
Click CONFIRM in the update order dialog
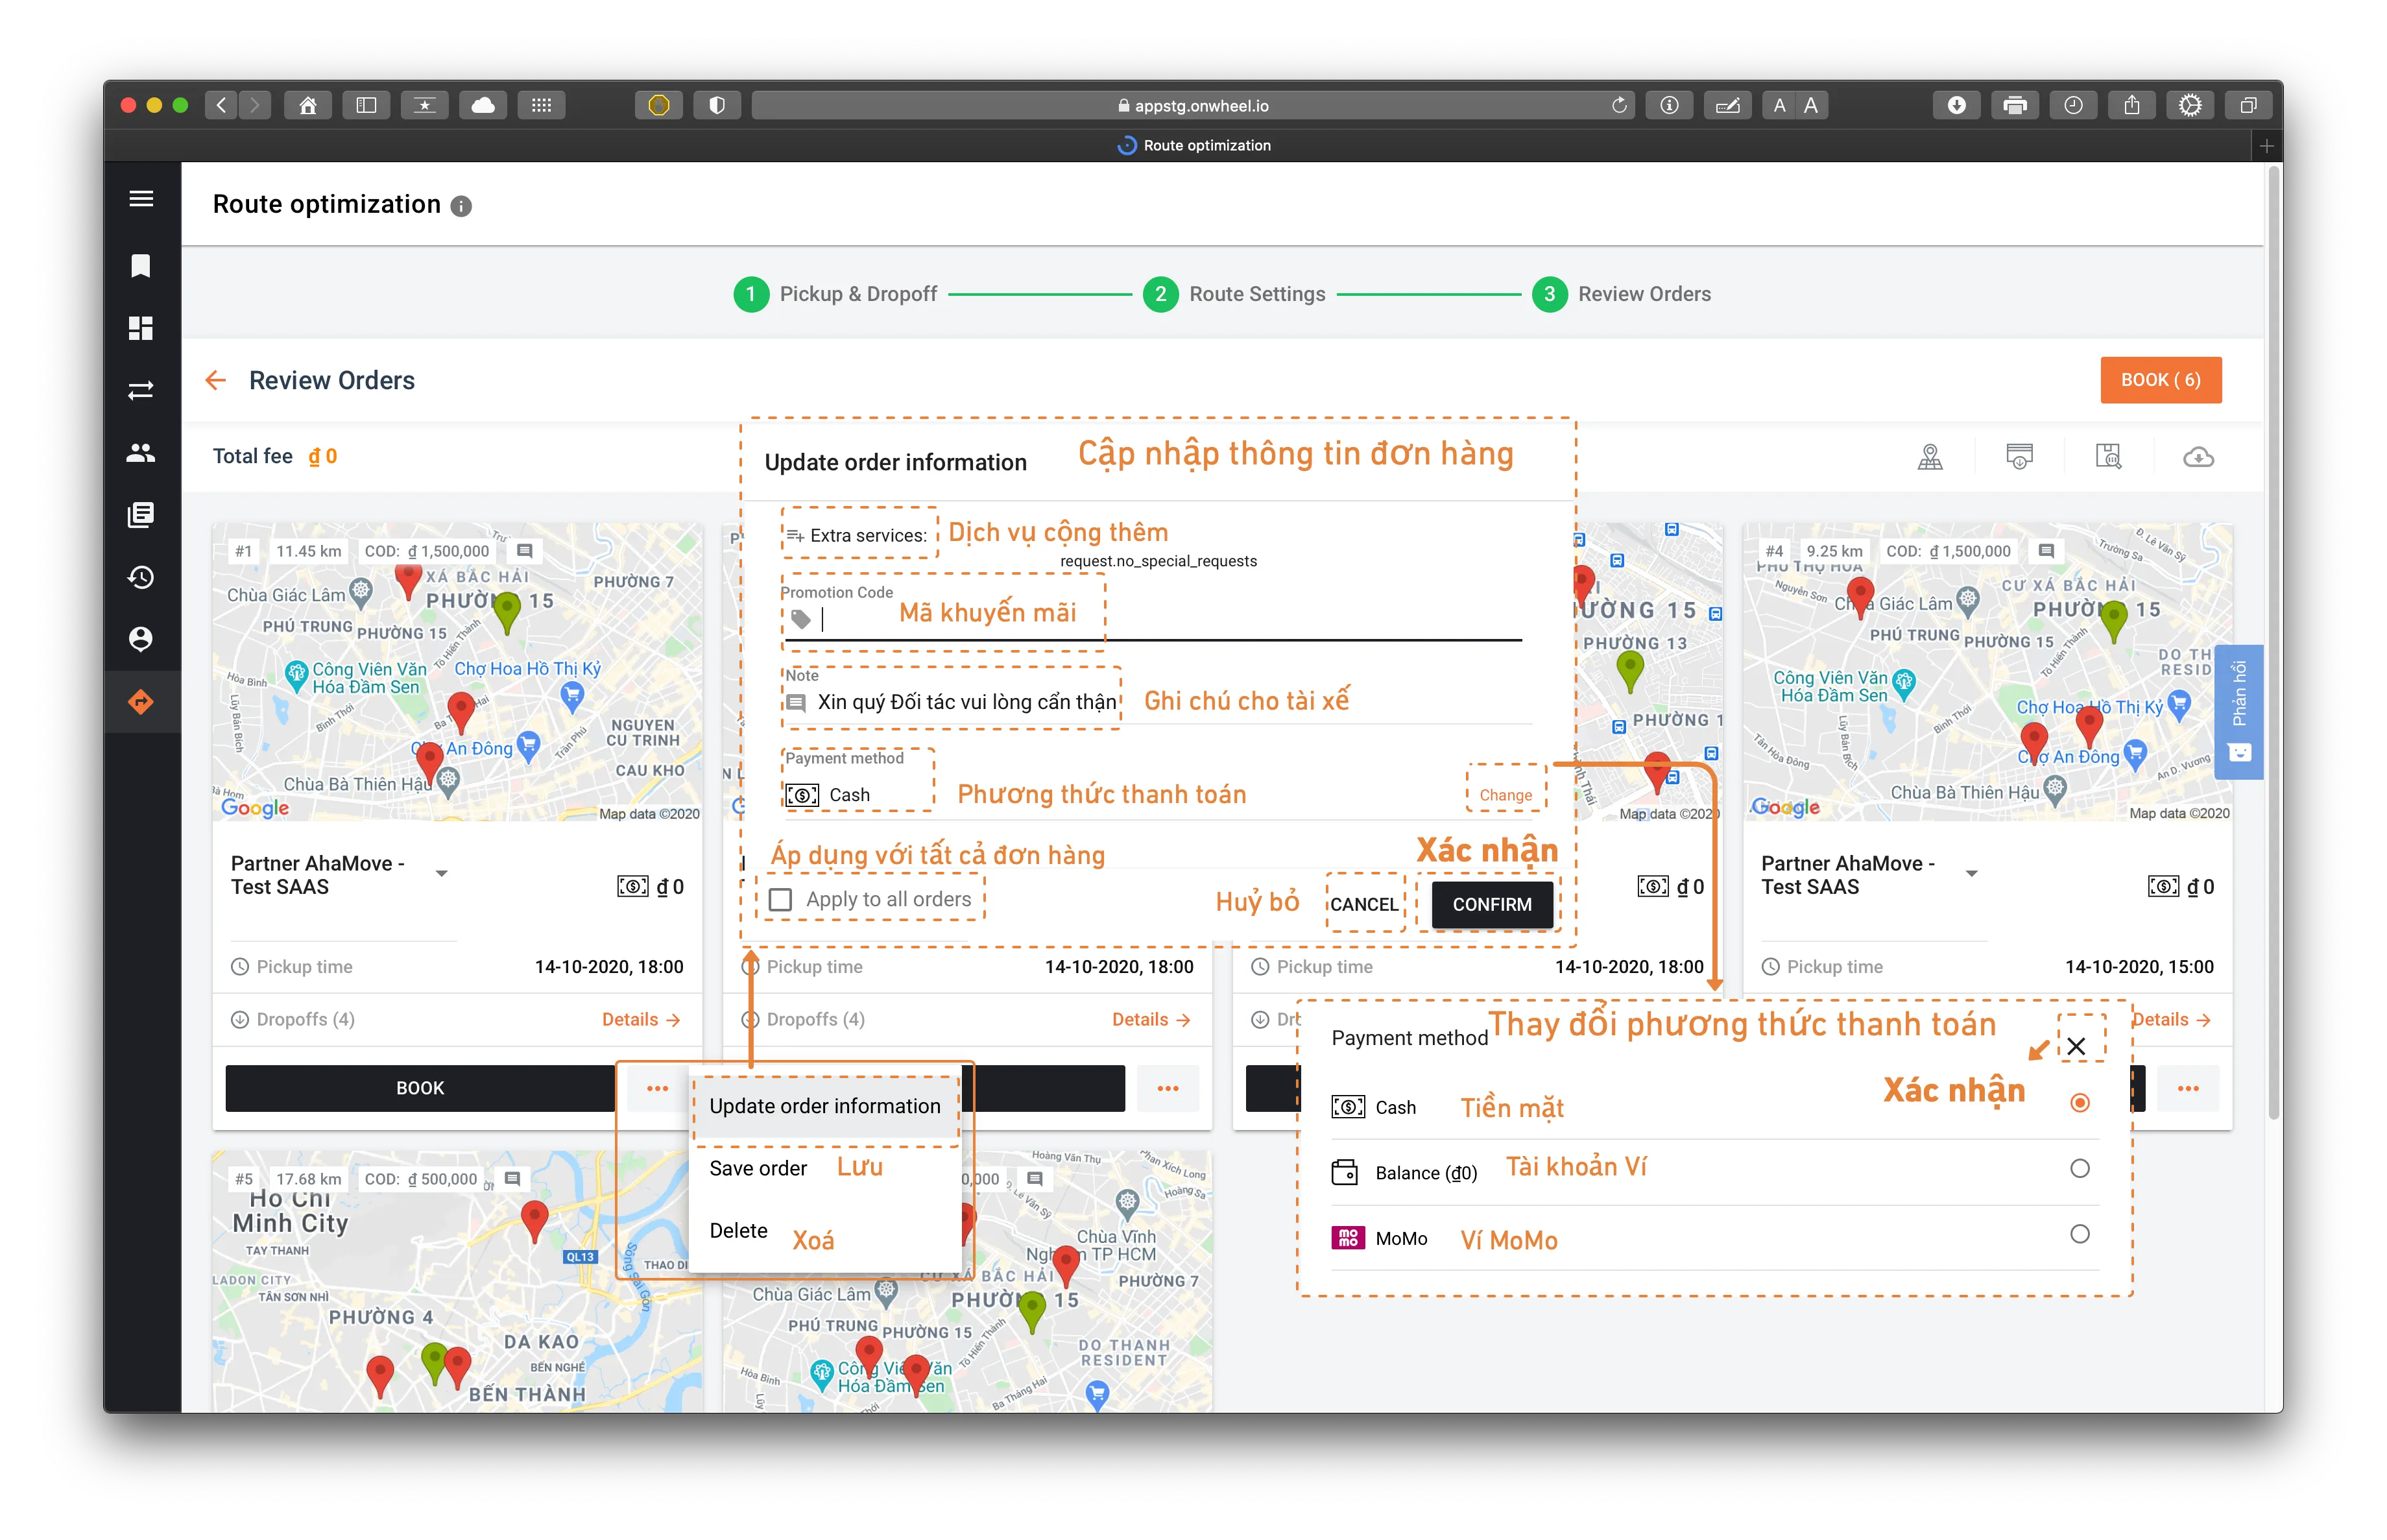pos(1492,905)
